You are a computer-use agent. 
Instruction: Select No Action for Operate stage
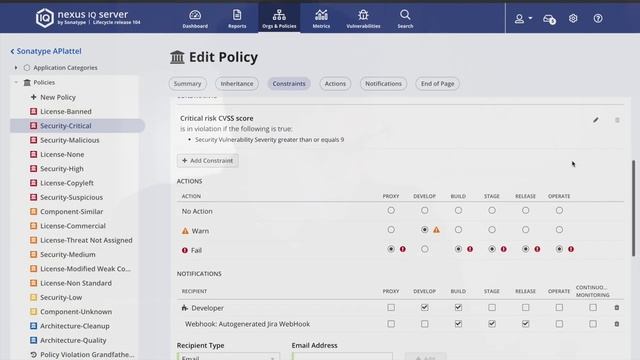559,210
